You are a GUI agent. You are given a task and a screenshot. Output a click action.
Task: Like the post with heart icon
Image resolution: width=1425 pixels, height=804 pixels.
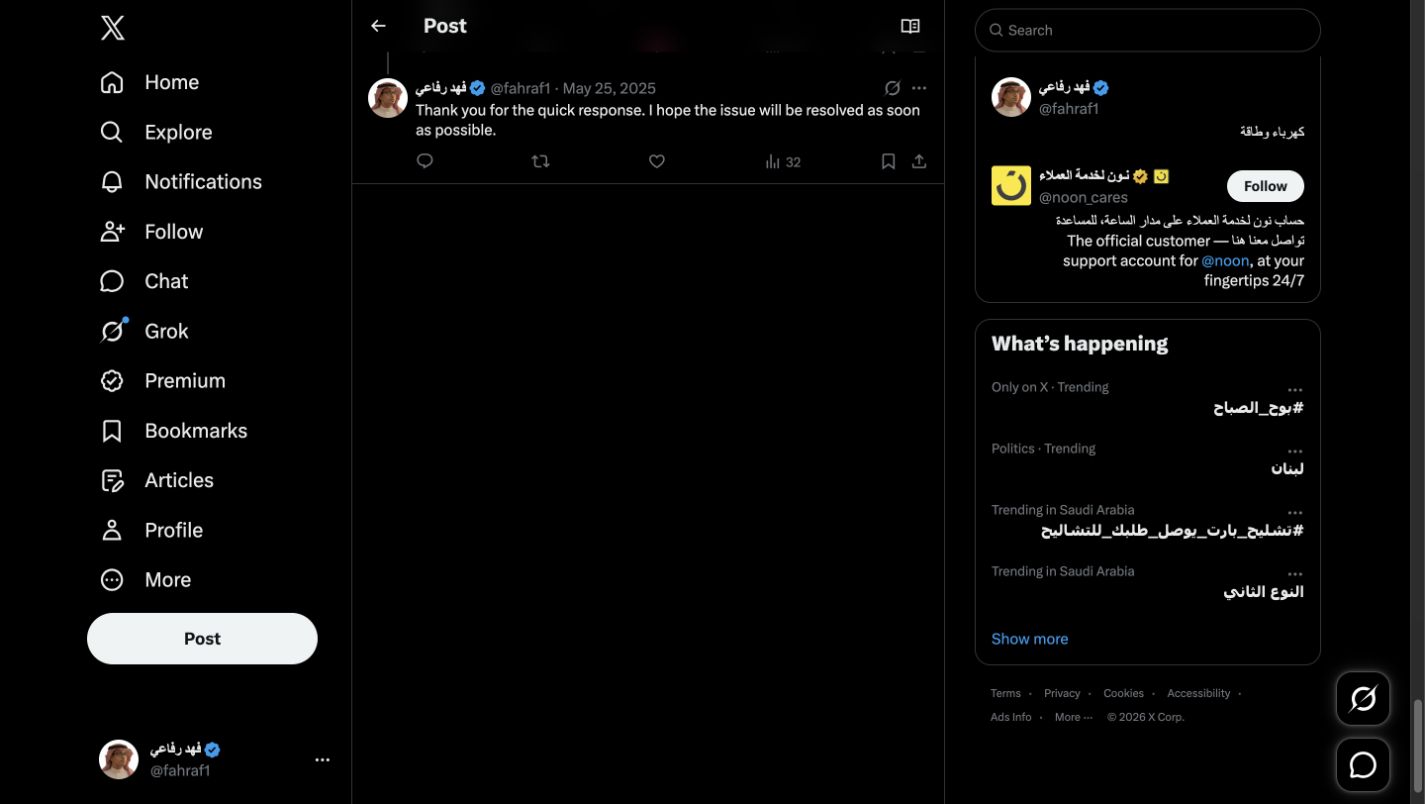657,161
